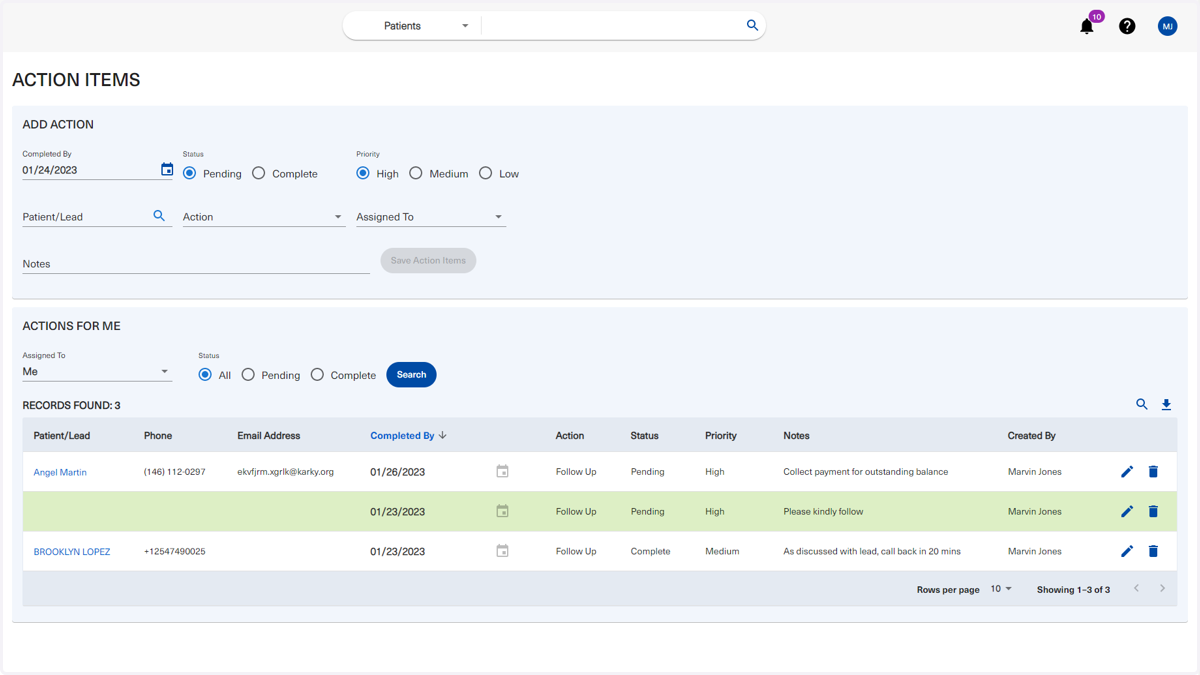Click the Phone column header
The image size is (1200, 675).
[158, 436]
